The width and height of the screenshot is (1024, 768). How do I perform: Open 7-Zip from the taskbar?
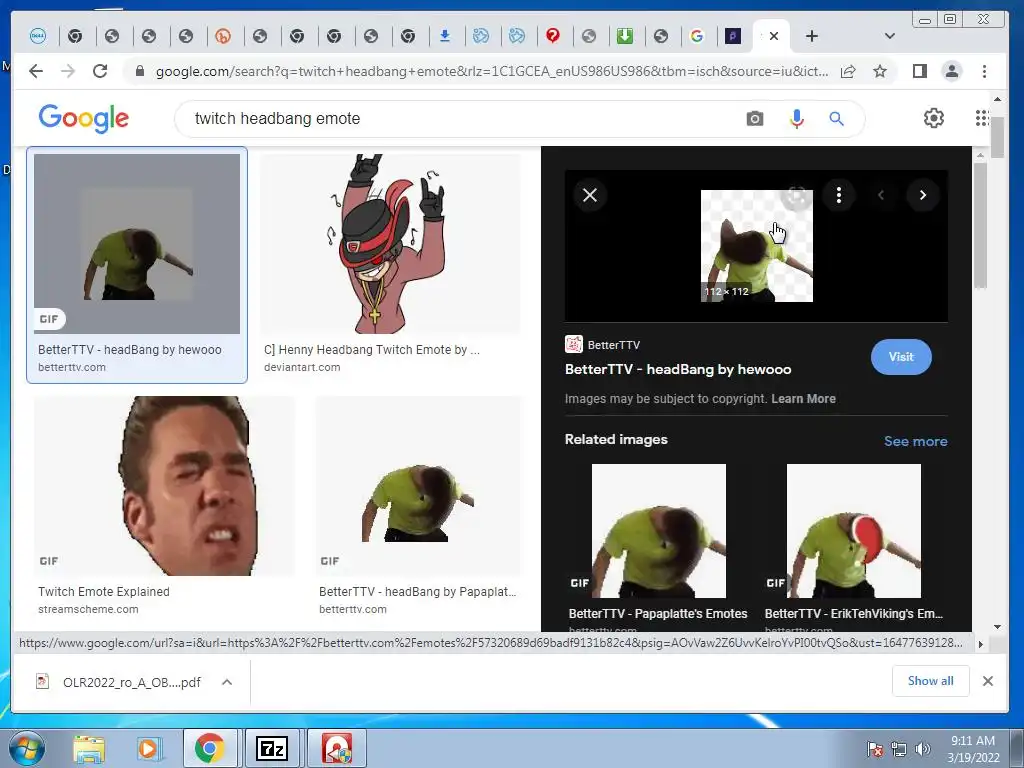pyautogui.click(x=272, y=749)
